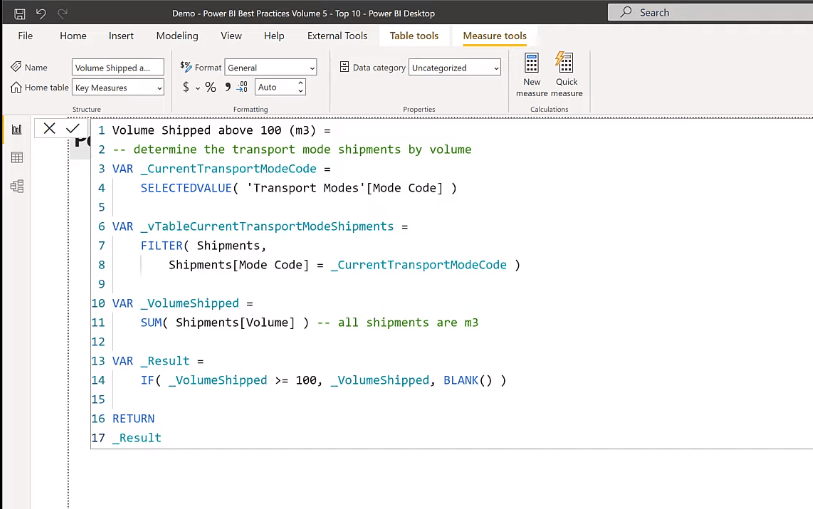Click the measure Name input field
This screenshot has height=509, width=813.
tap(118, 67)
